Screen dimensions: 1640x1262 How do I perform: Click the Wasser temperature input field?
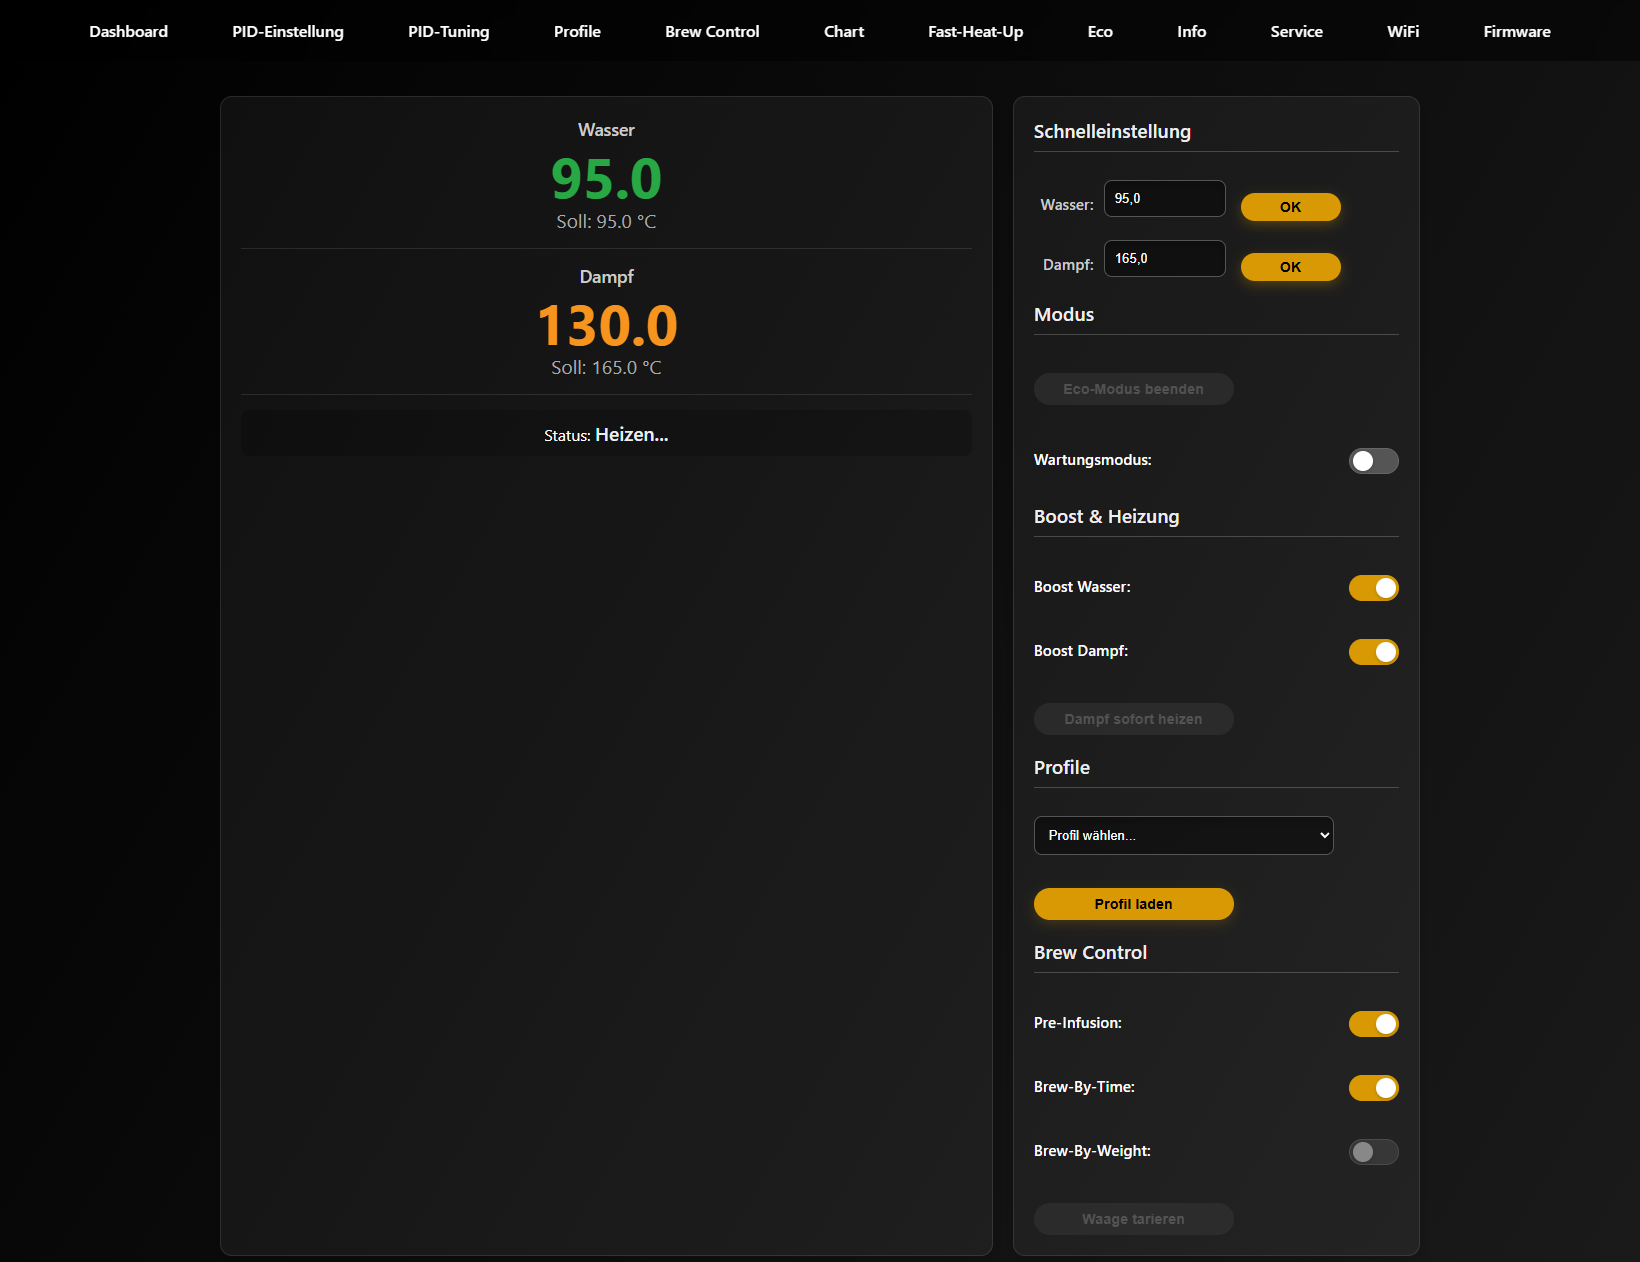(1164, 198)
